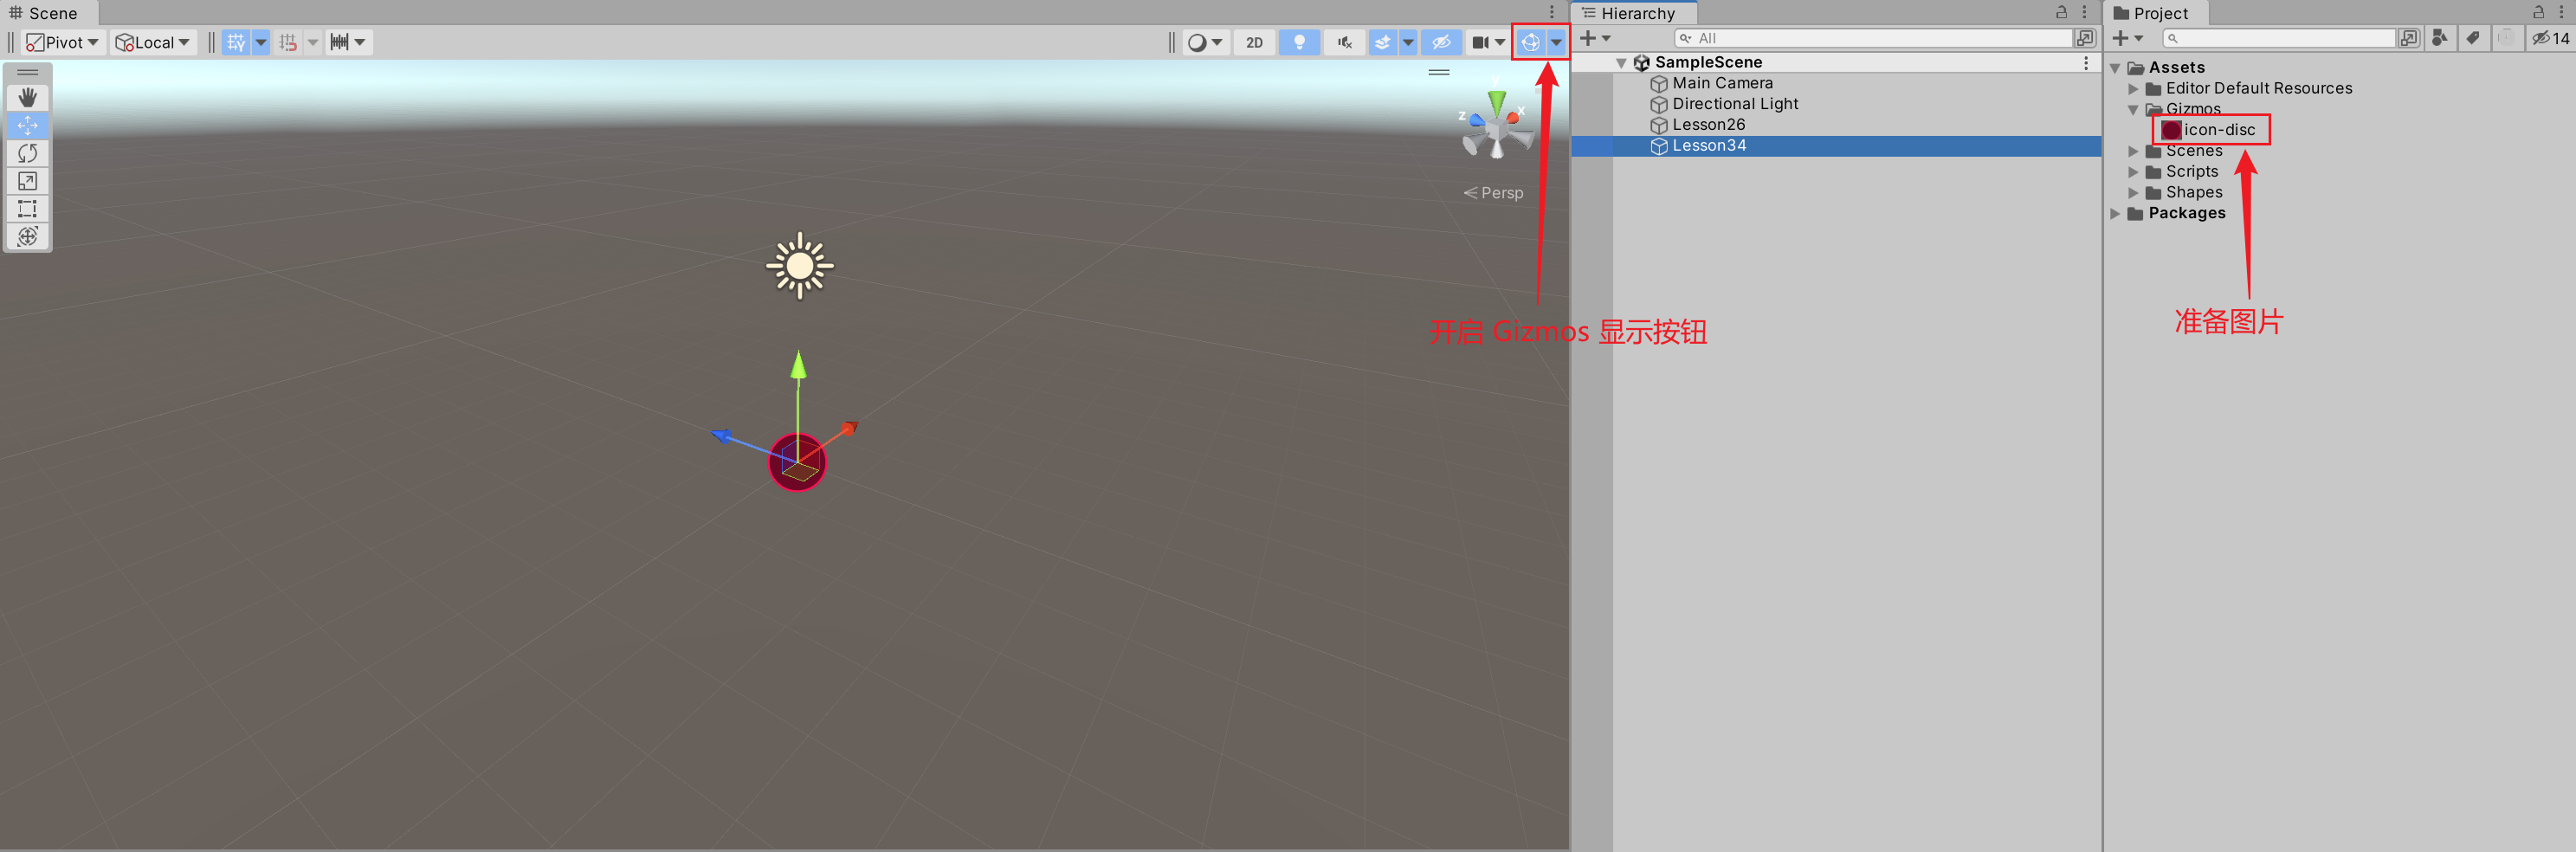Toggle Project panel lock
2576x852 pixels.
click(x=2538, y=12)
